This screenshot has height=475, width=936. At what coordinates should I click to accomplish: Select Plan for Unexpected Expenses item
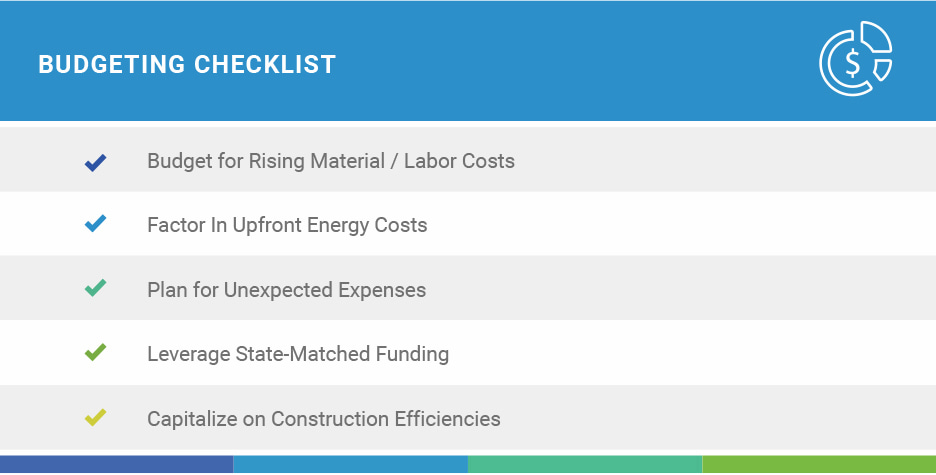tap(287, 290)
